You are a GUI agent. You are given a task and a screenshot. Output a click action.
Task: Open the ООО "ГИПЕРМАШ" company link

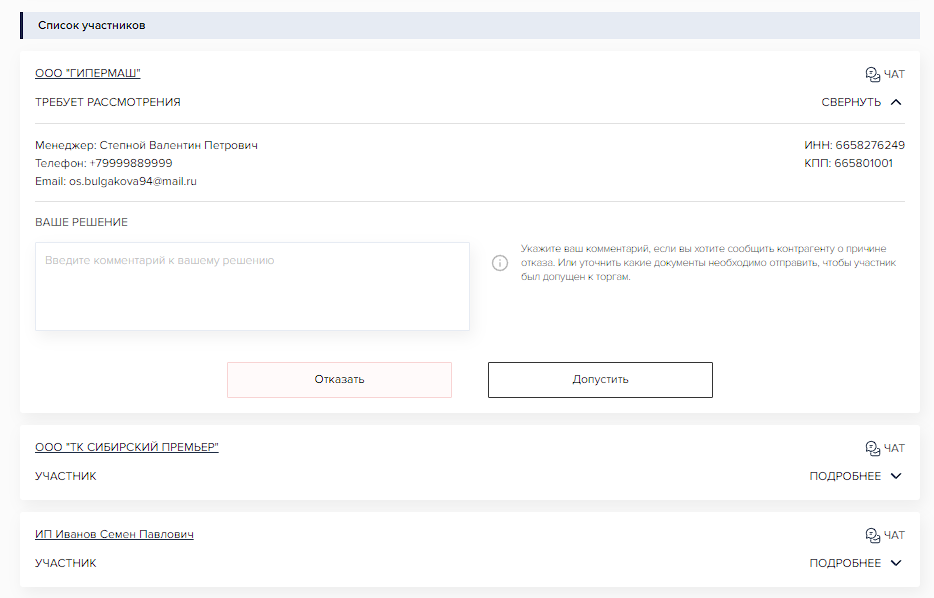click(88, 73)
